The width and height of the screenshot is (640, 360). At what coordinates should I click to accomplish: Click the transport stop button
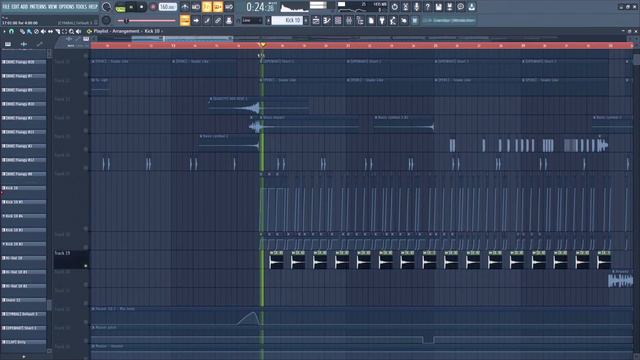click(x=142, y=7)
